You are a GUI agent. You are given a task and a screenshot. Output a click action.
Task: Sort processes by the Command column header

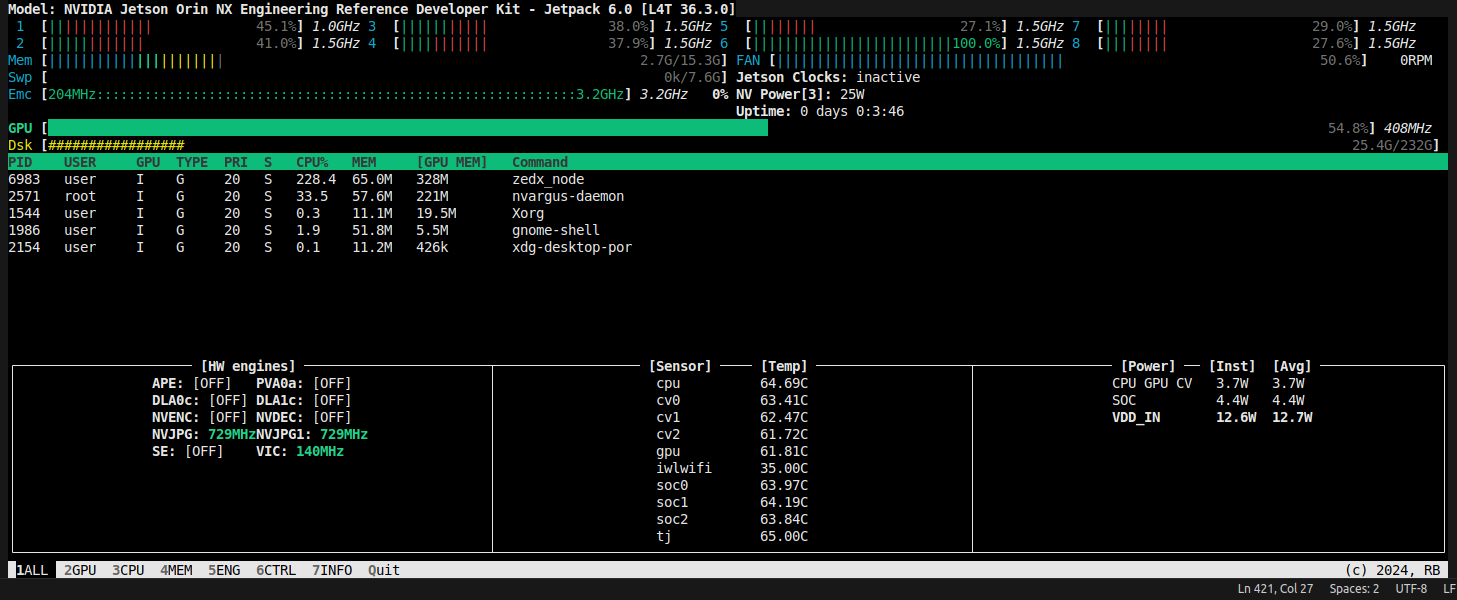tap(540, 162)
